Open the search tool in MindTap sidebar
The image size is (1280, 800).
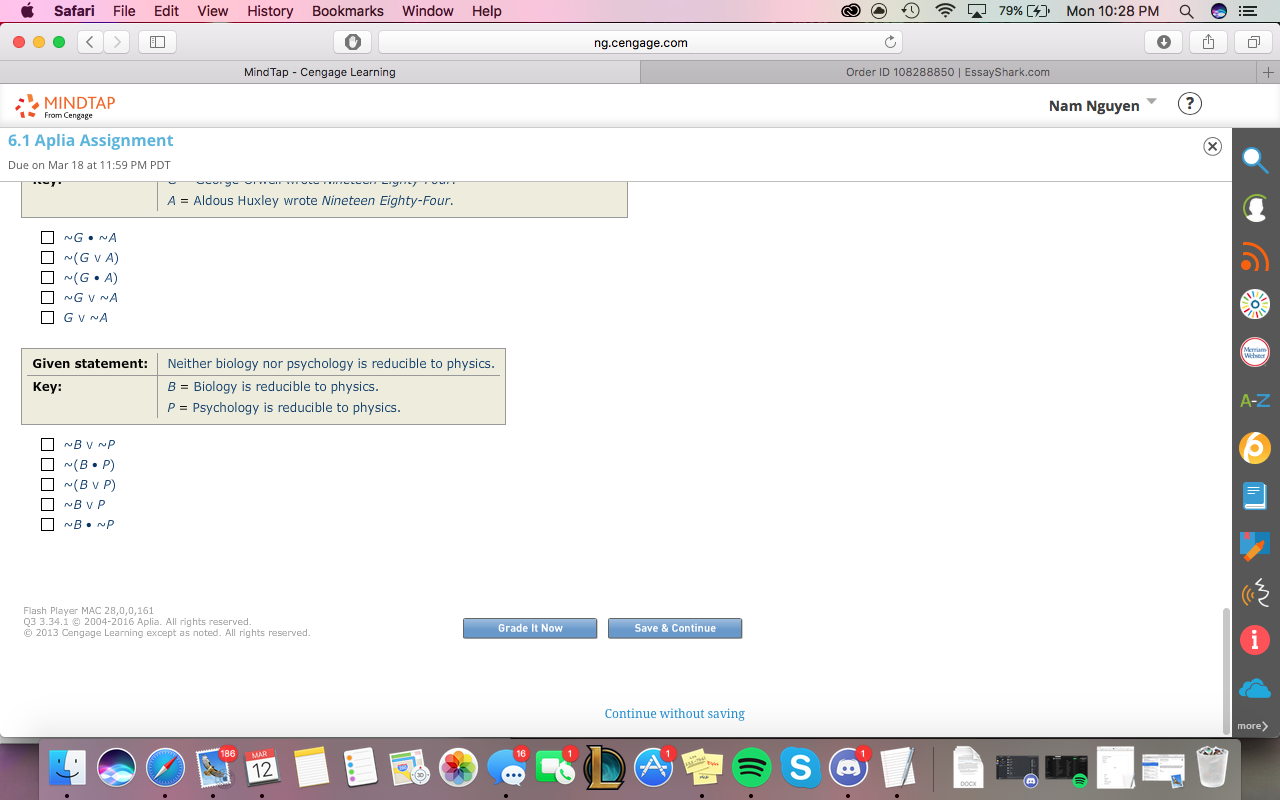point(1255,159)
